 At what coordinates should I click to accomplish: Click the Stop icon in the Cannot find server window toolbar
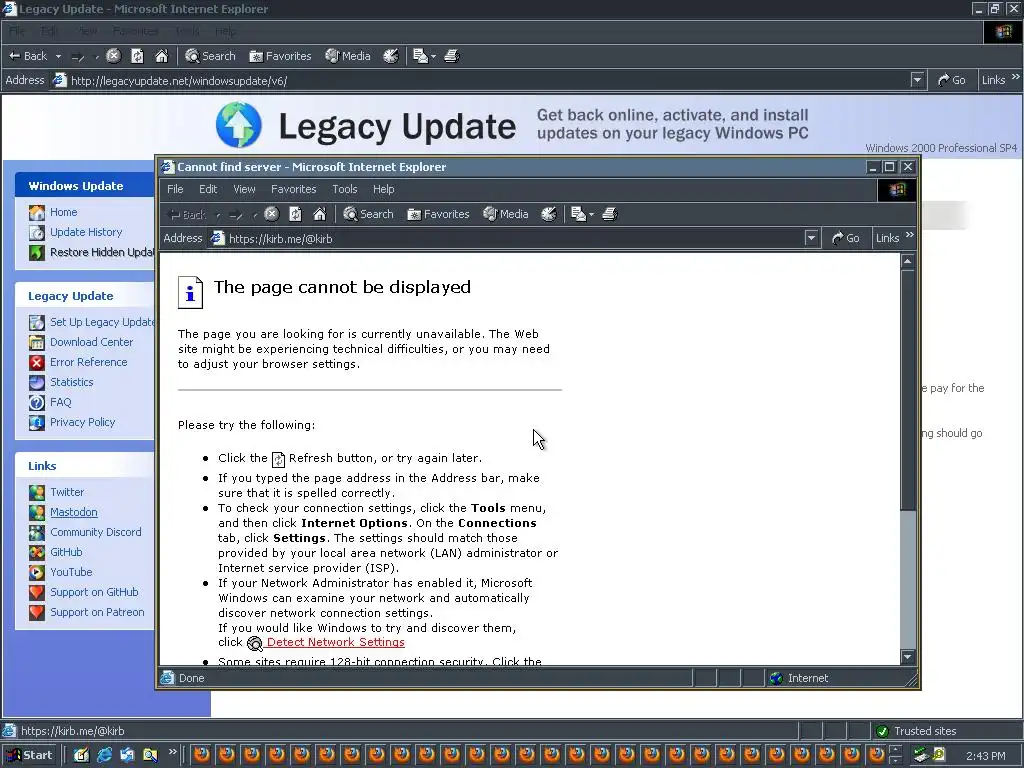(272, 214)
